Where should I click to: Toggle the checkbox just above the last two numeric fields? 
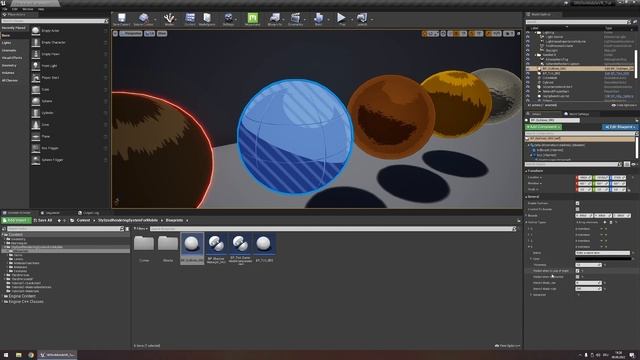coord(577,277)
